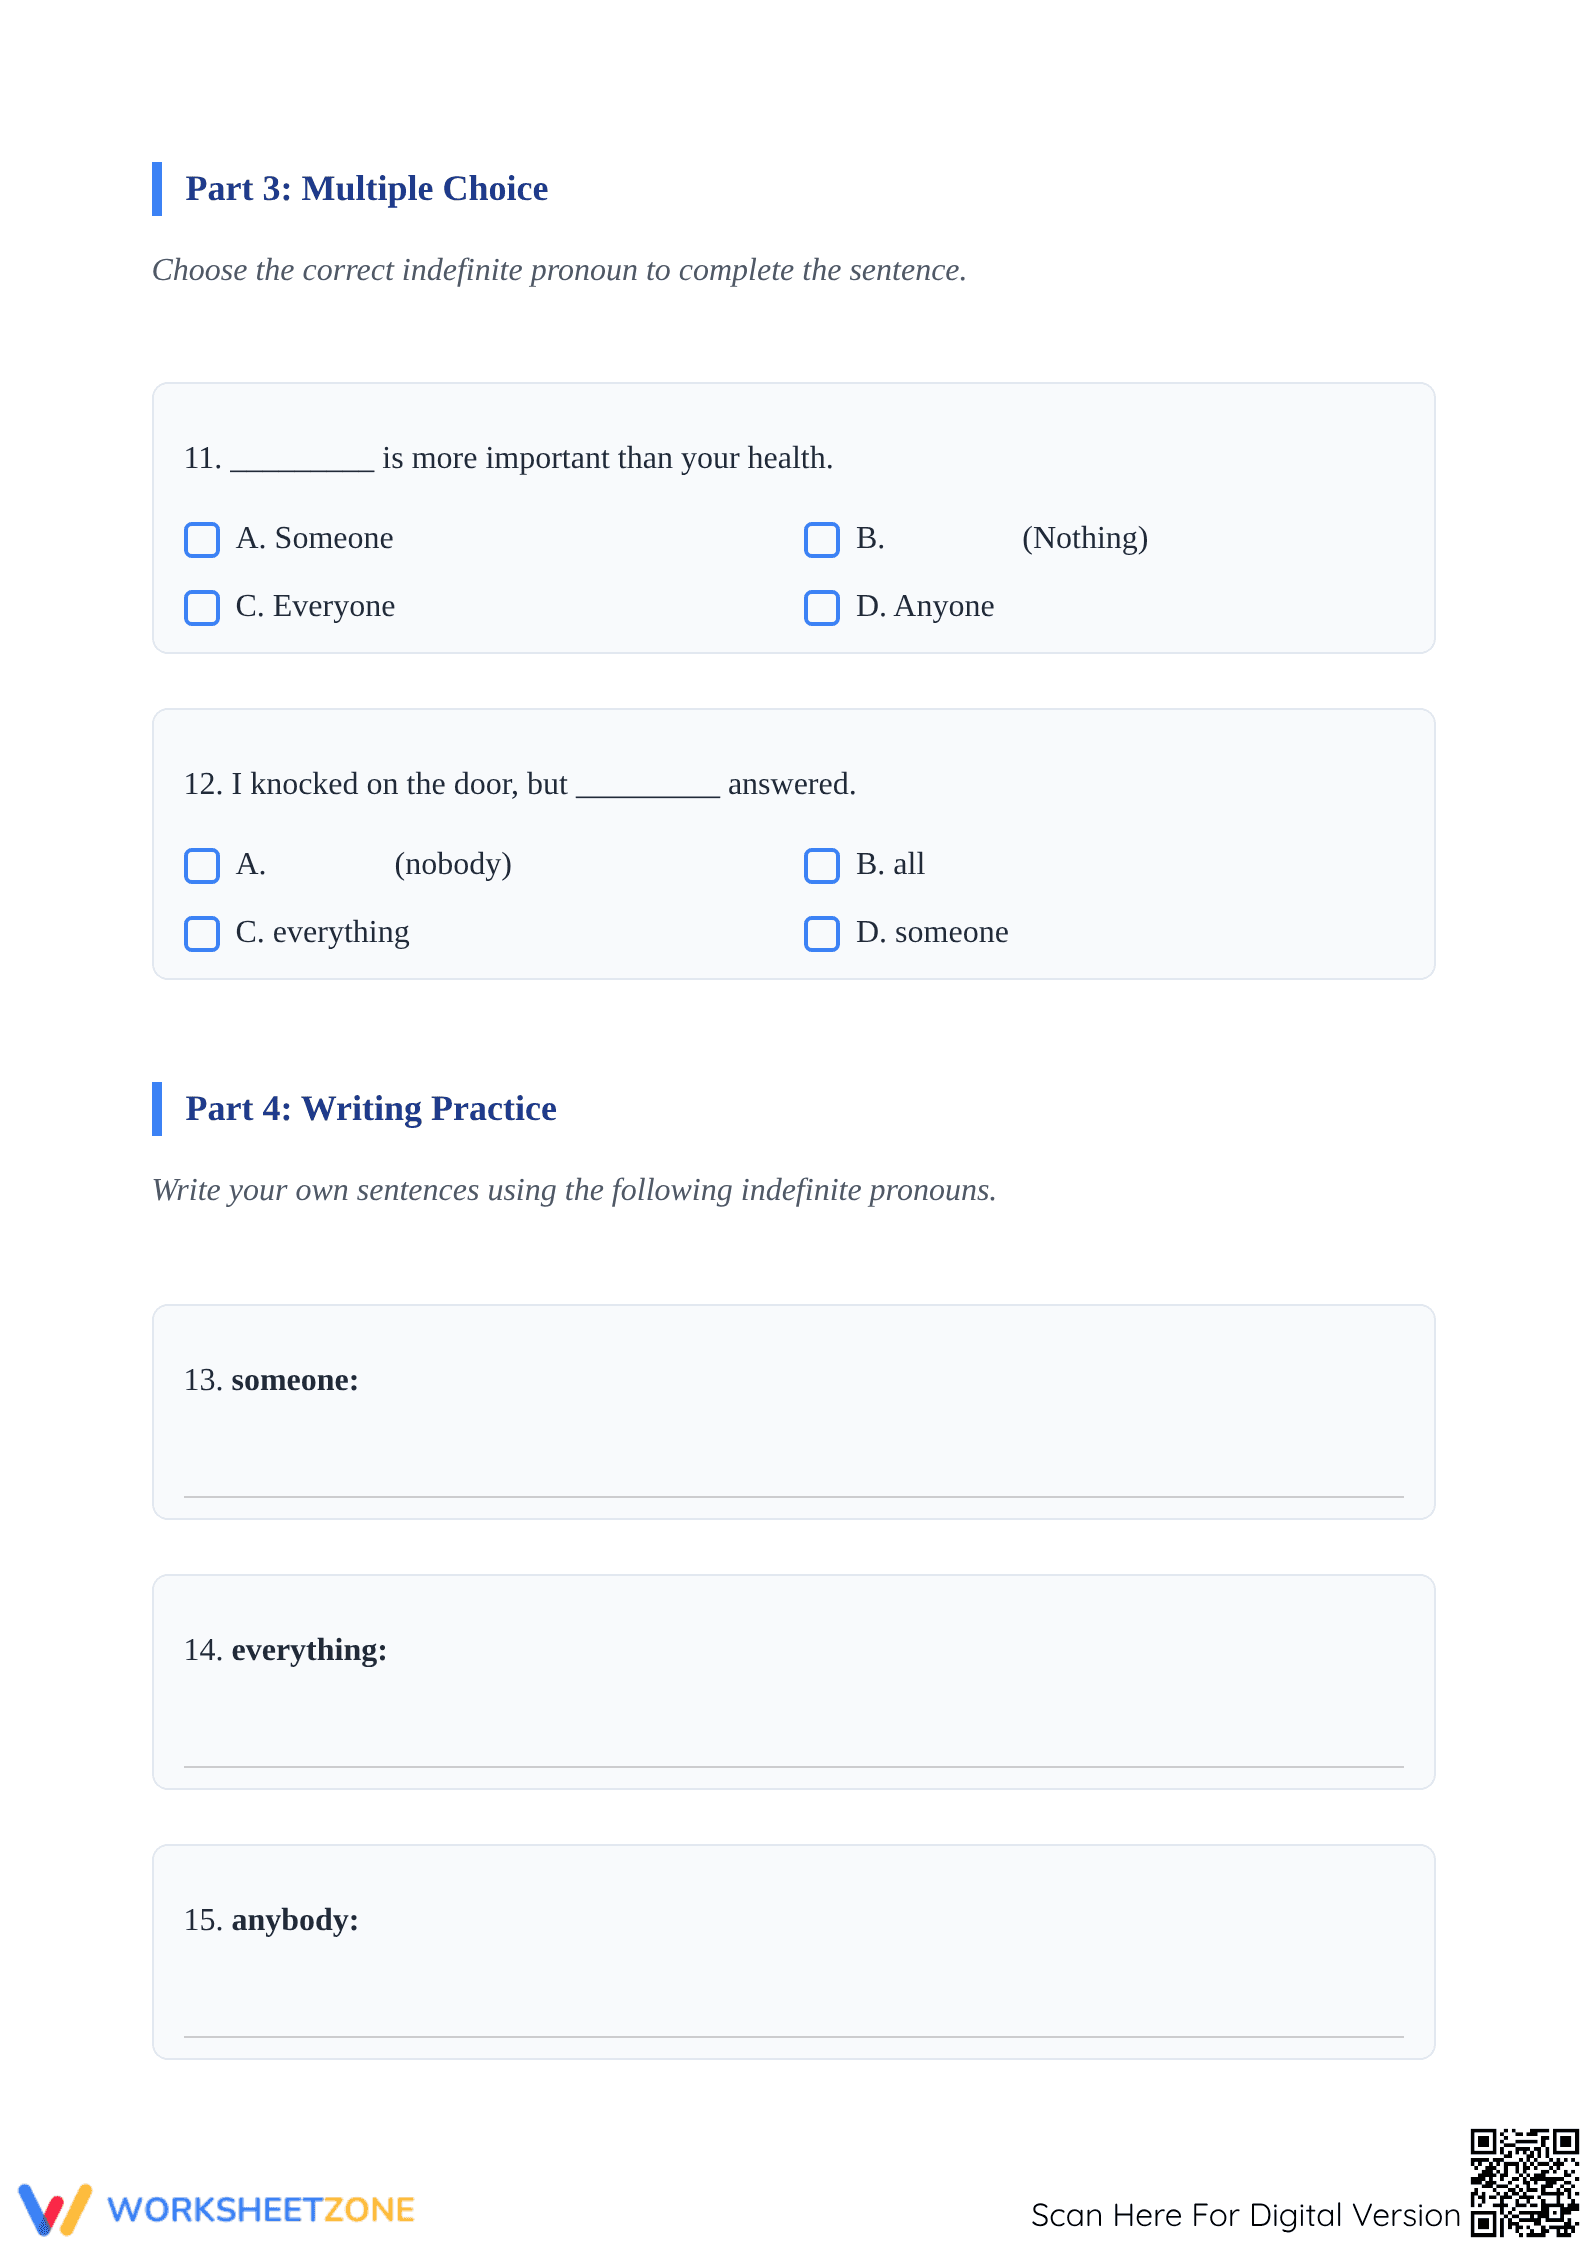1588x2246 pixels.
Task: Select the Part 4: Writing Practice heading
Action: (371, 1108)
